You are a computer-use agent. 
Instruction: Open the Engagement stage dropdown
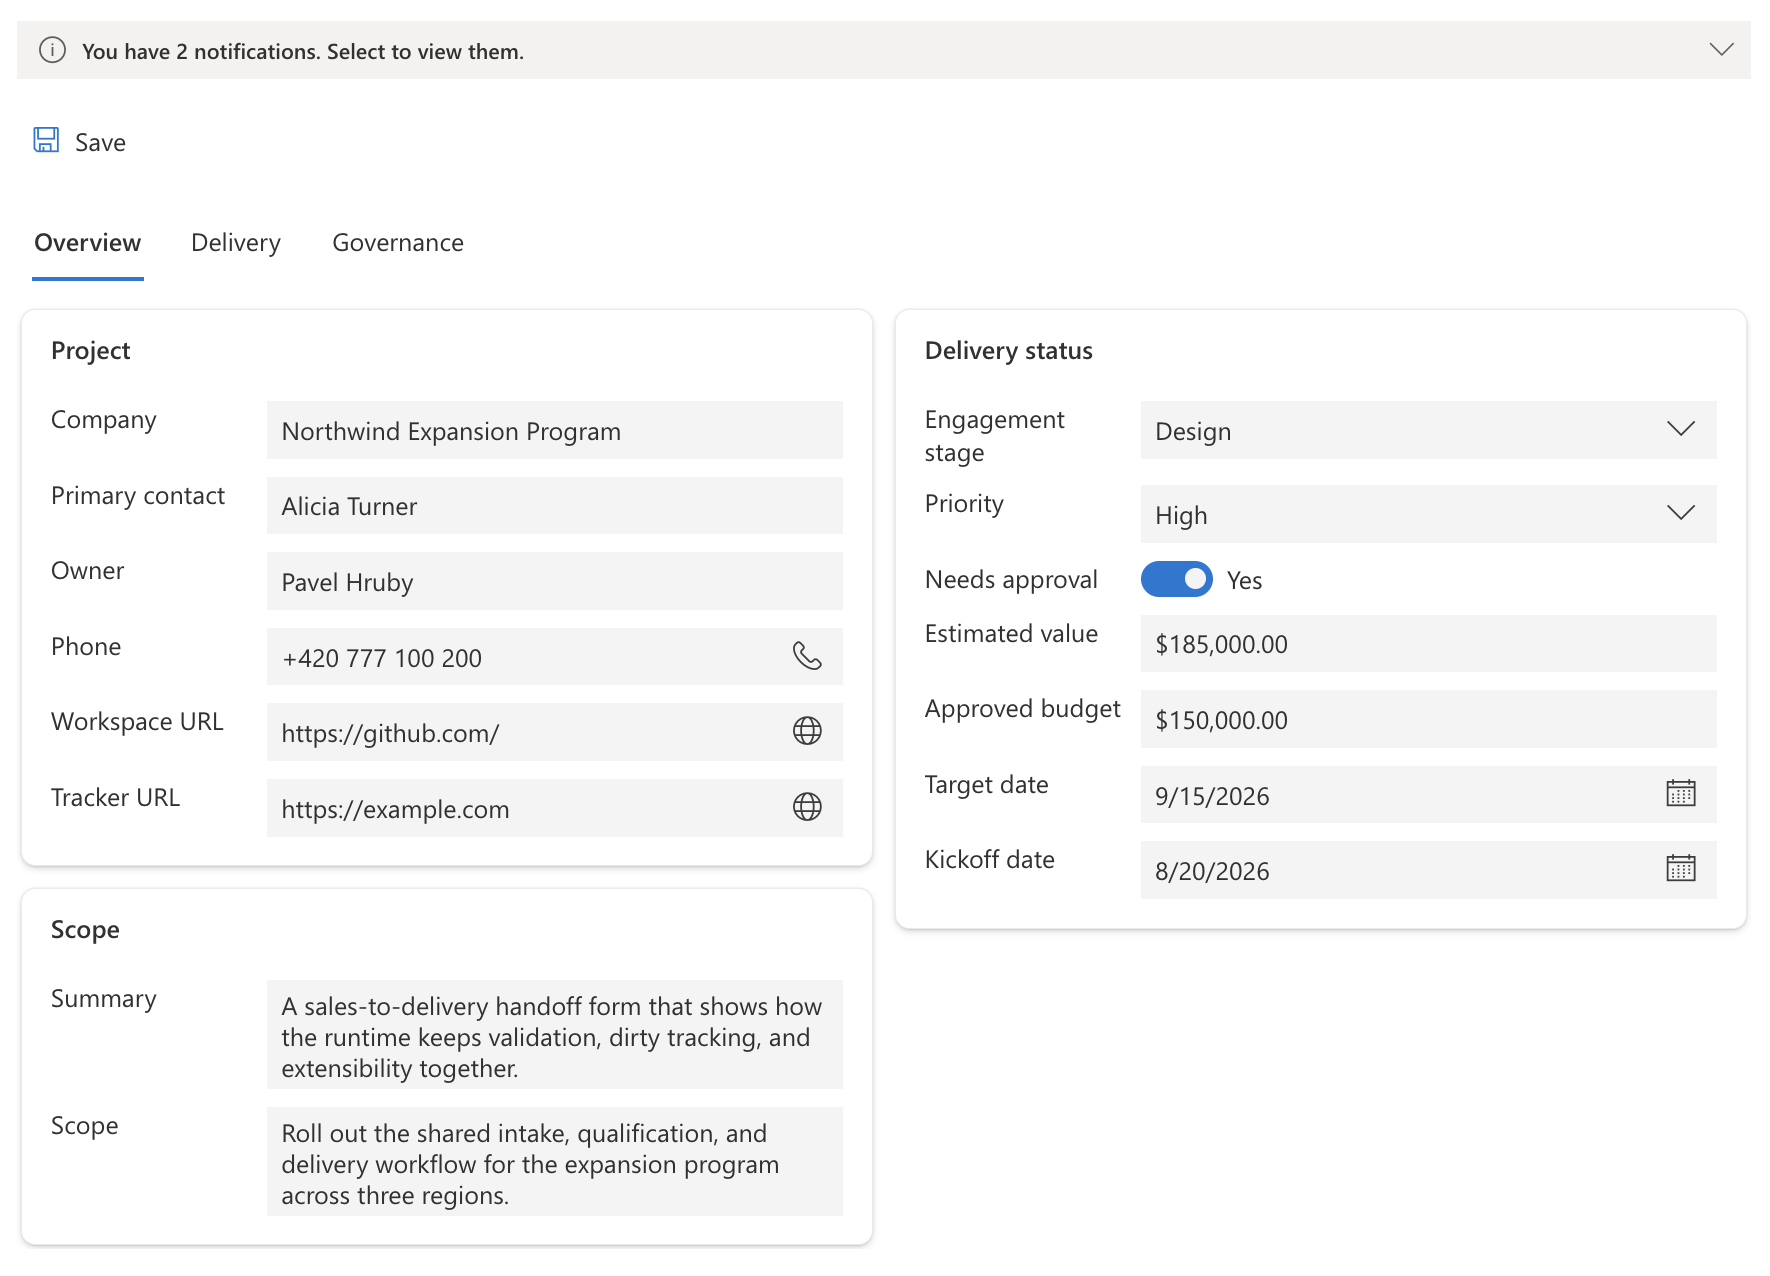(x=1429, y=430)
